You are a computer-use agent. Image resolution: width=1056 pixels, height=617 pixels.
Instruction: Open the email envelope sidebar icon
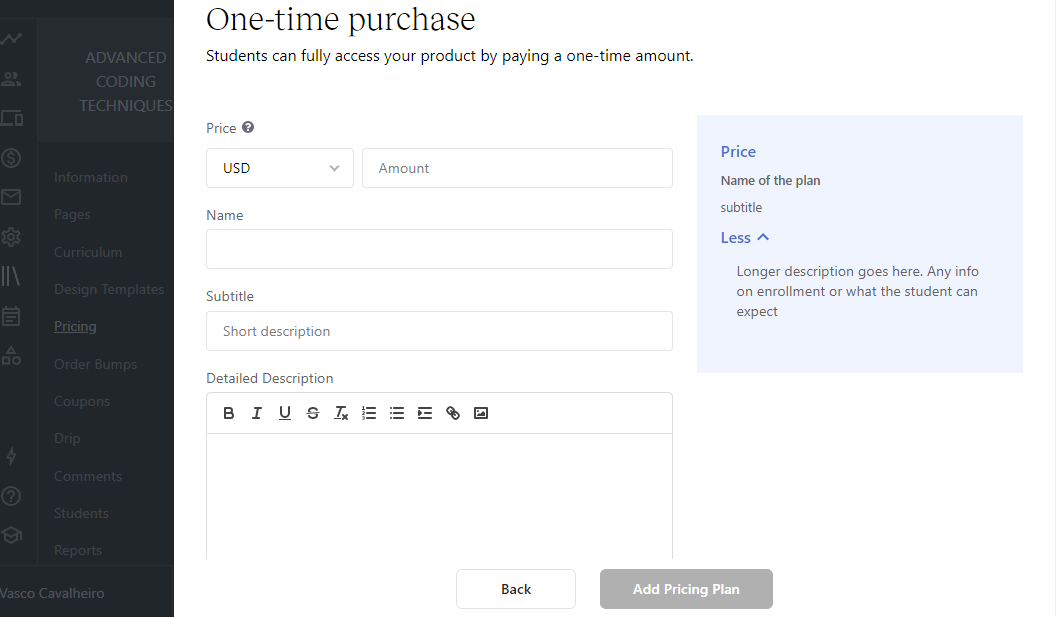pos(11,197)
